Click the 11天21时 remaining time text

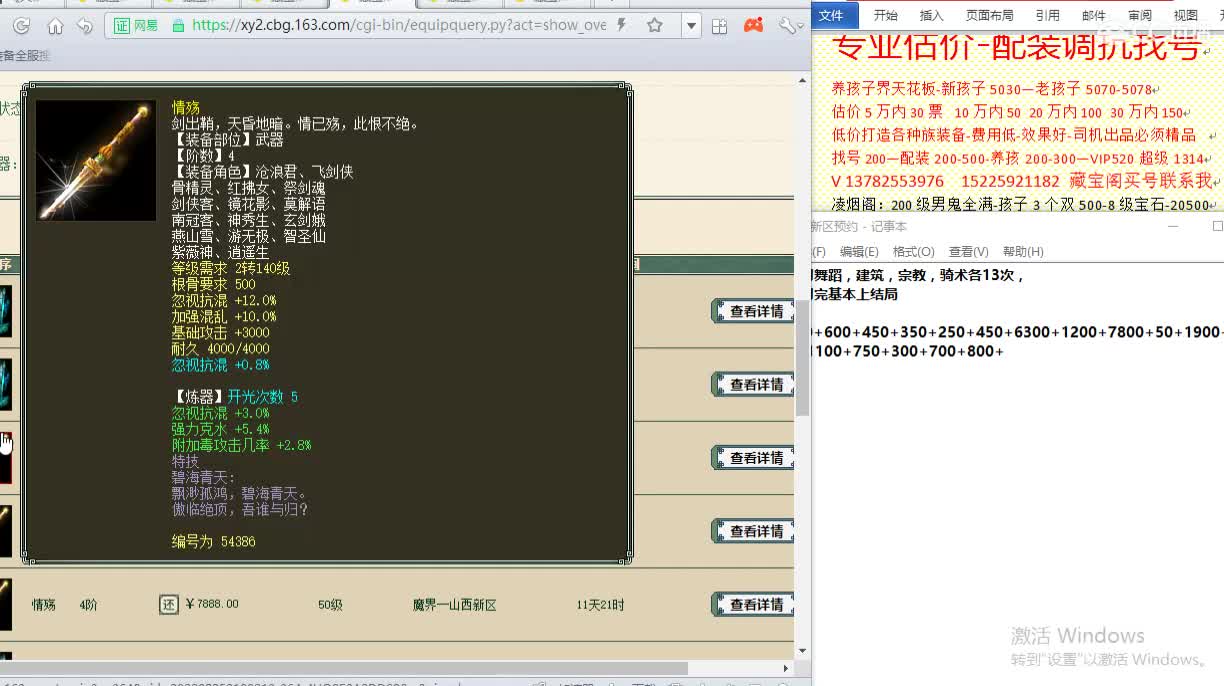coord(600,605)
